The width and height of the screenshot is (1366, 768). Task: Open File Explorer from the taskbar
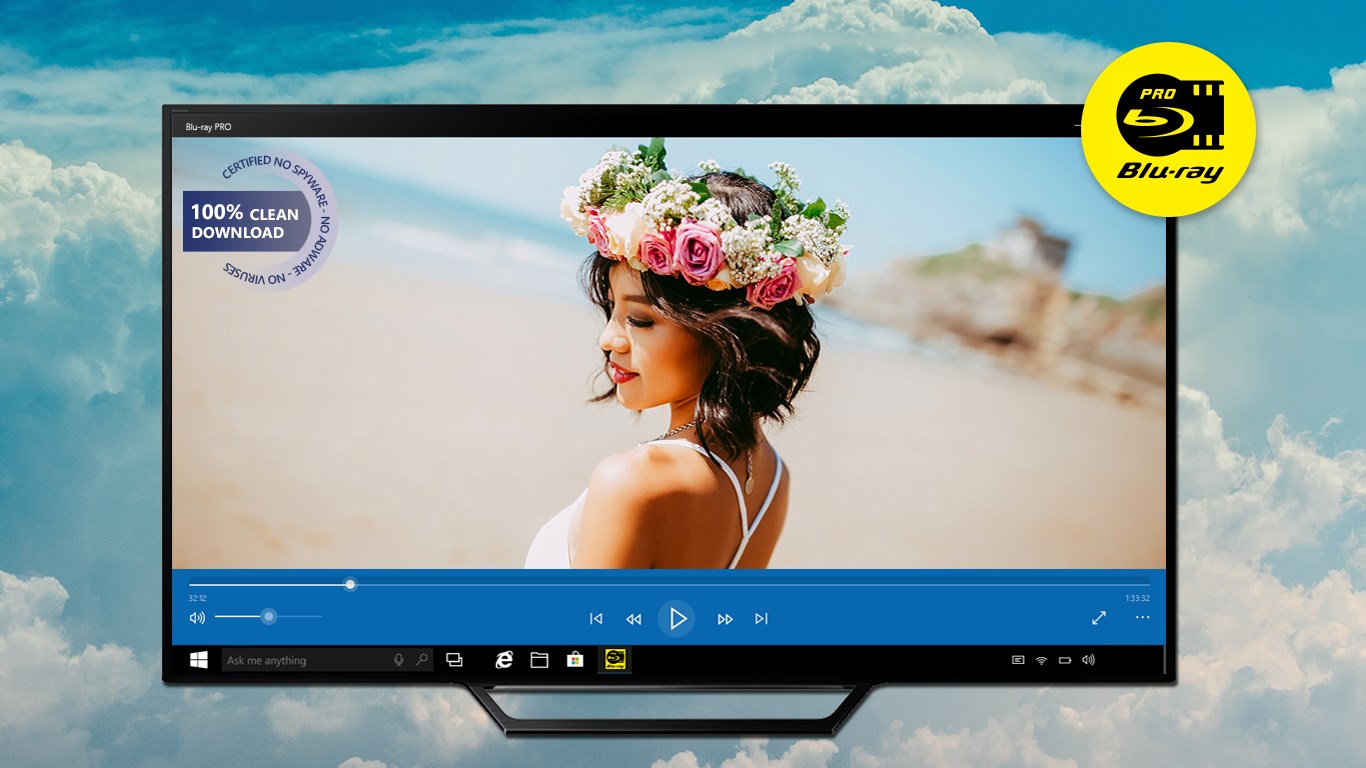[539, 660]
